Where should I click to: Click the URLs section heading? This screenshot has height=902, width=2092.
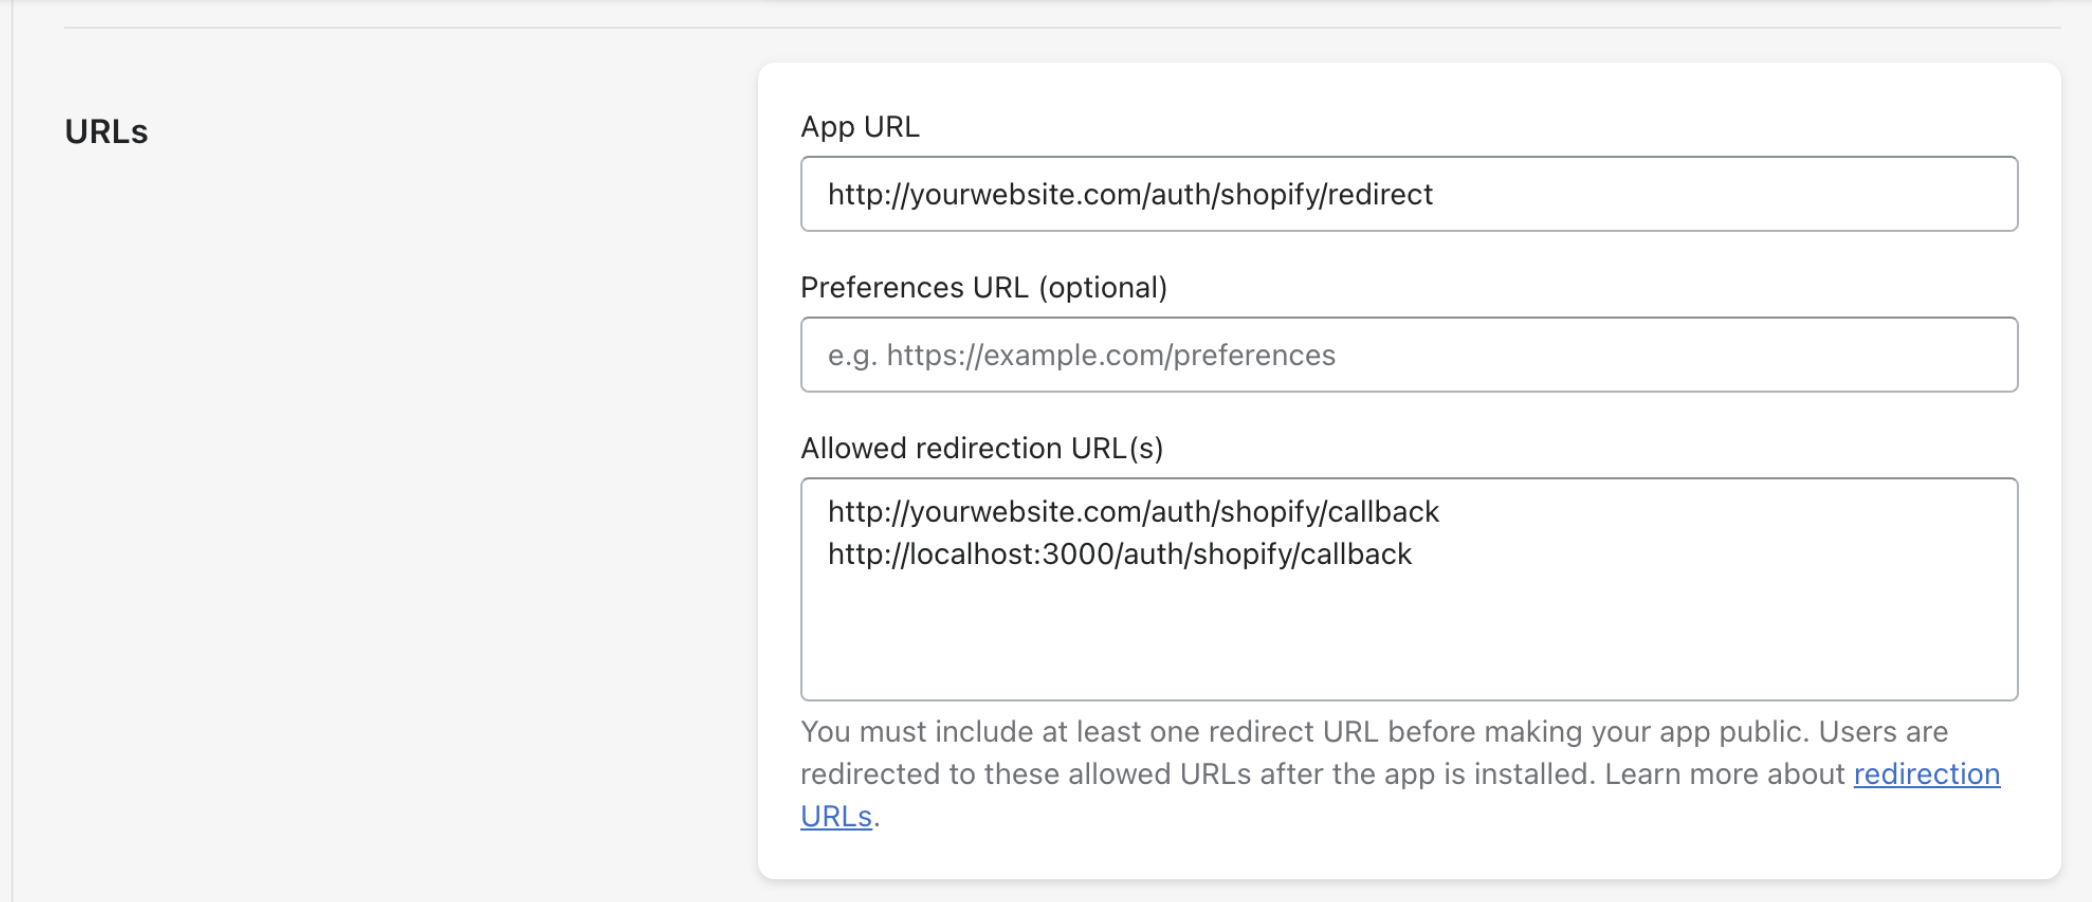tap(106, 132)
